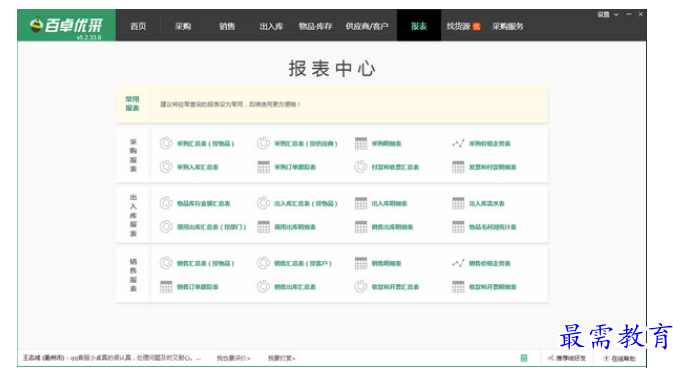The image size is (681, 368).
Task: Click the 销售报表 category label
Action: pyautogui.click(x=133, y=275)
